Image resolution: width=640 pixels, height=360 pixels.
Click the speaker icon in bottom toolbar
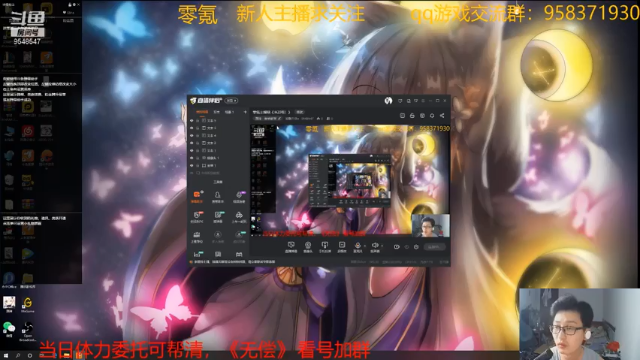click(375, 245)
